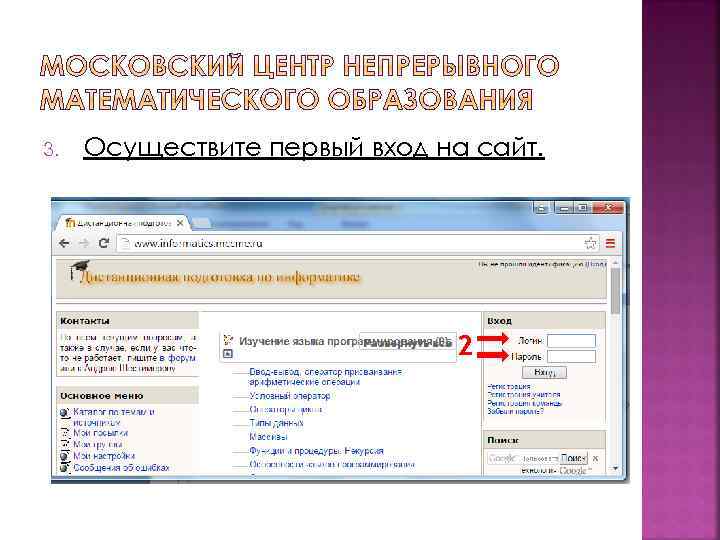720x540 pixels.
Task: Click the Каталог по темам globe icon
Action: tap(65, 413)
